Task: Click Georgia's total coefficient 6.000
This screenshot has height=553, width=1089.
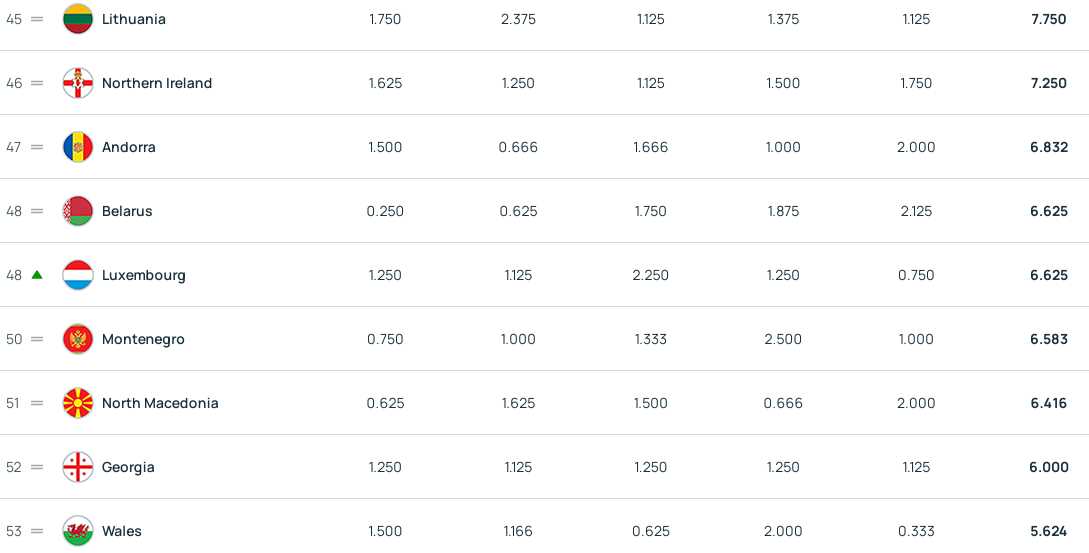Action: pyautogui.click(x=1049, y=467)
